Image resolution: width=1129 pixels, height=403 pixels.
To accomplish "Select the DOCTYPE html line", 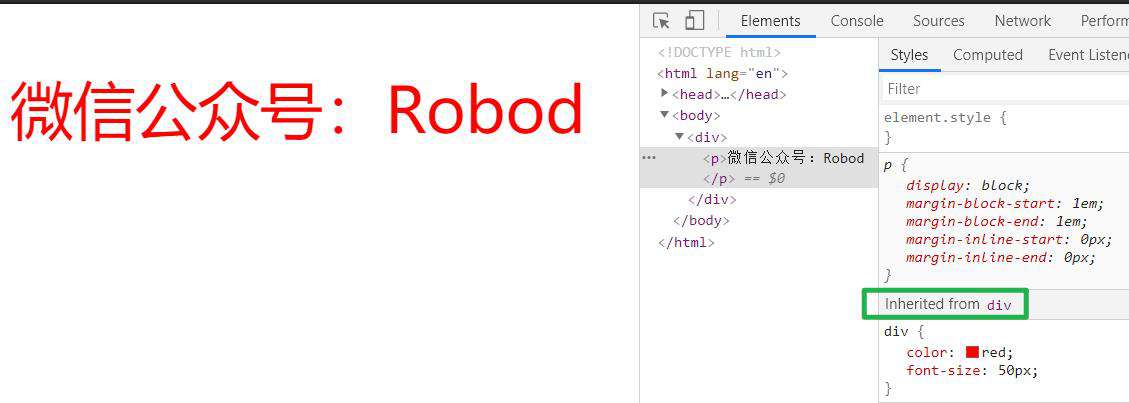I will coord(719,53).
